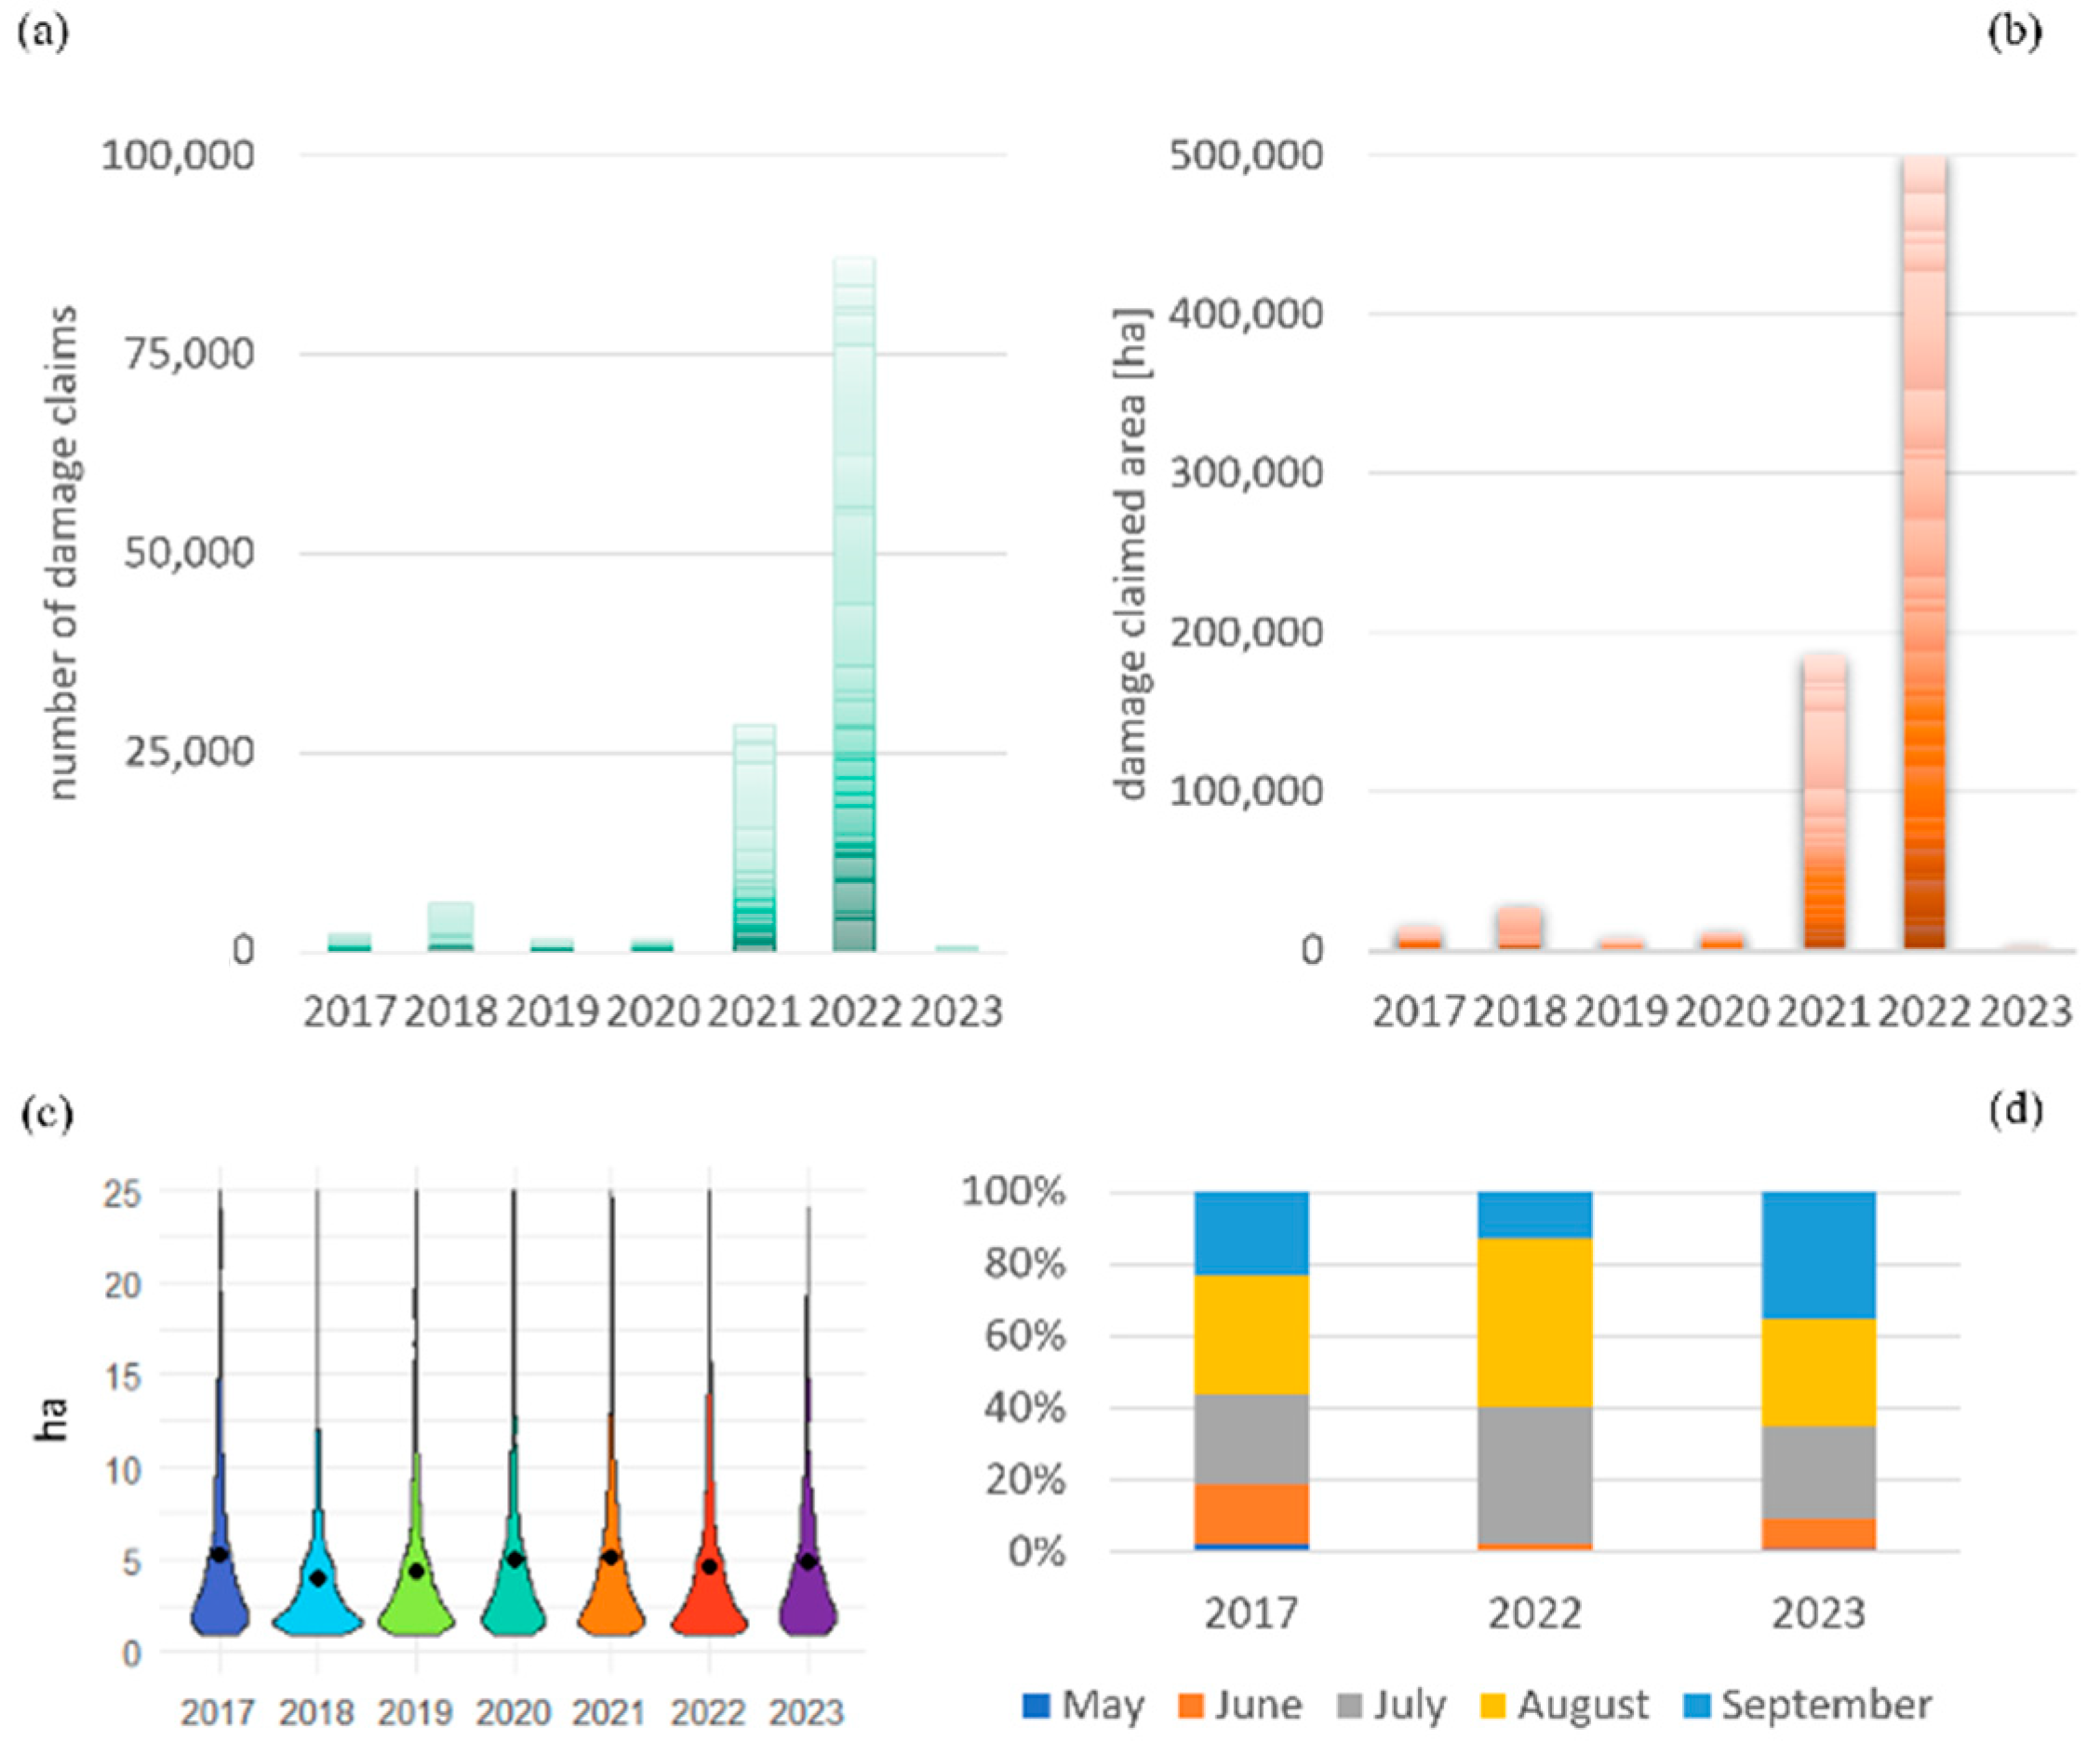The height and width of the screenshot is (1741, 2100).
Task: Select the purple 2023 violin plot
Action: [808, 1604]
